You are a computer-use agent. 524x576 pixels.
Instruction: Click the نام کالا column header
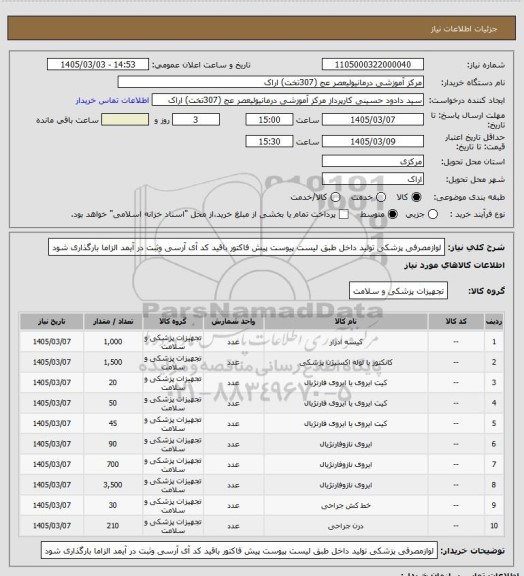(x=345, y=322)
